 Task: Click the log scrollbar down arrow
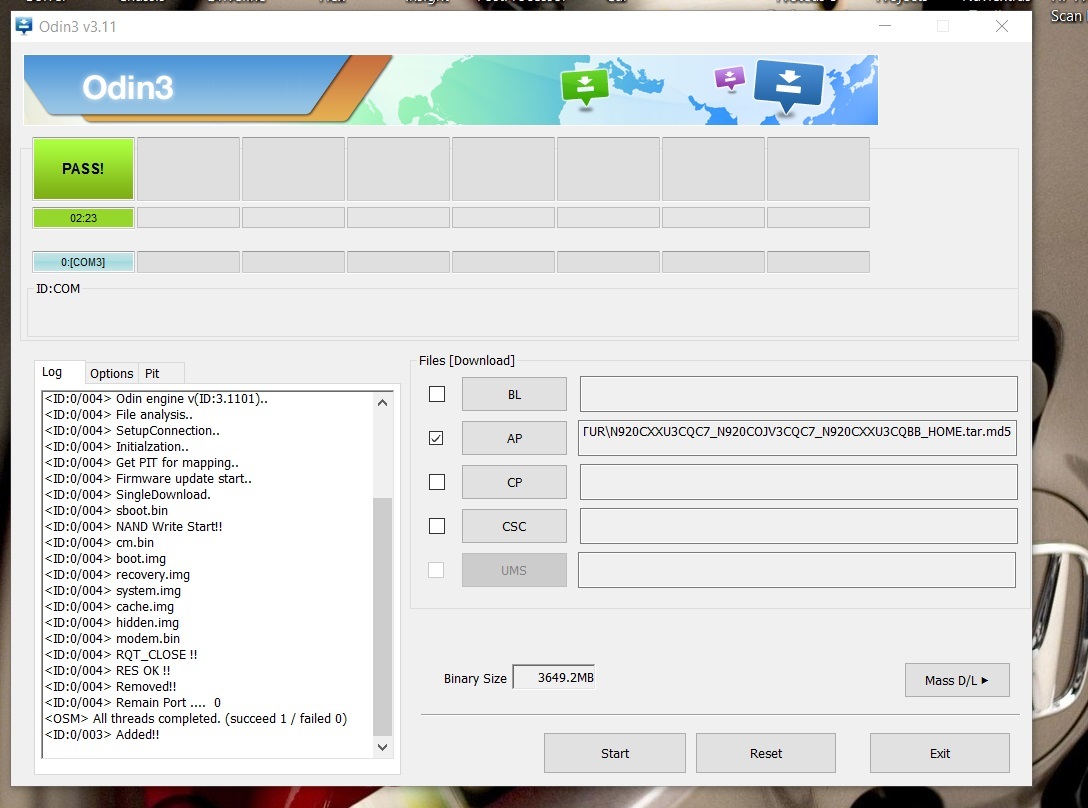[x=382, y=747]
